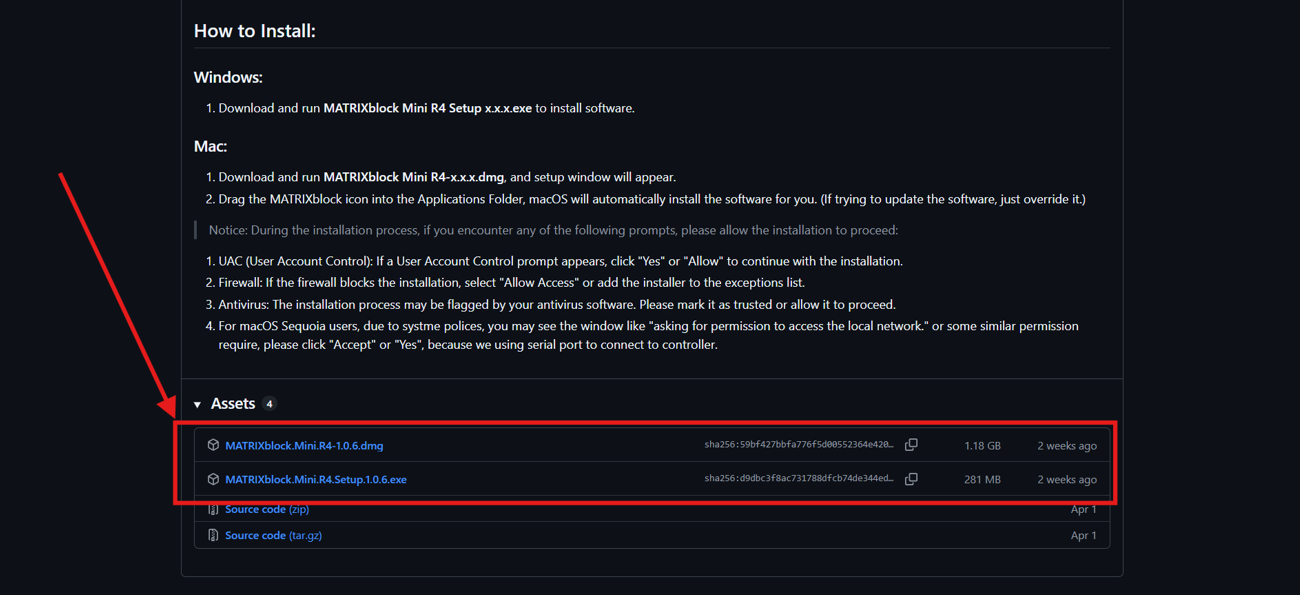
Task: Copy the SHA256 hash of the .dmg file
Action: tap(911, 445)
